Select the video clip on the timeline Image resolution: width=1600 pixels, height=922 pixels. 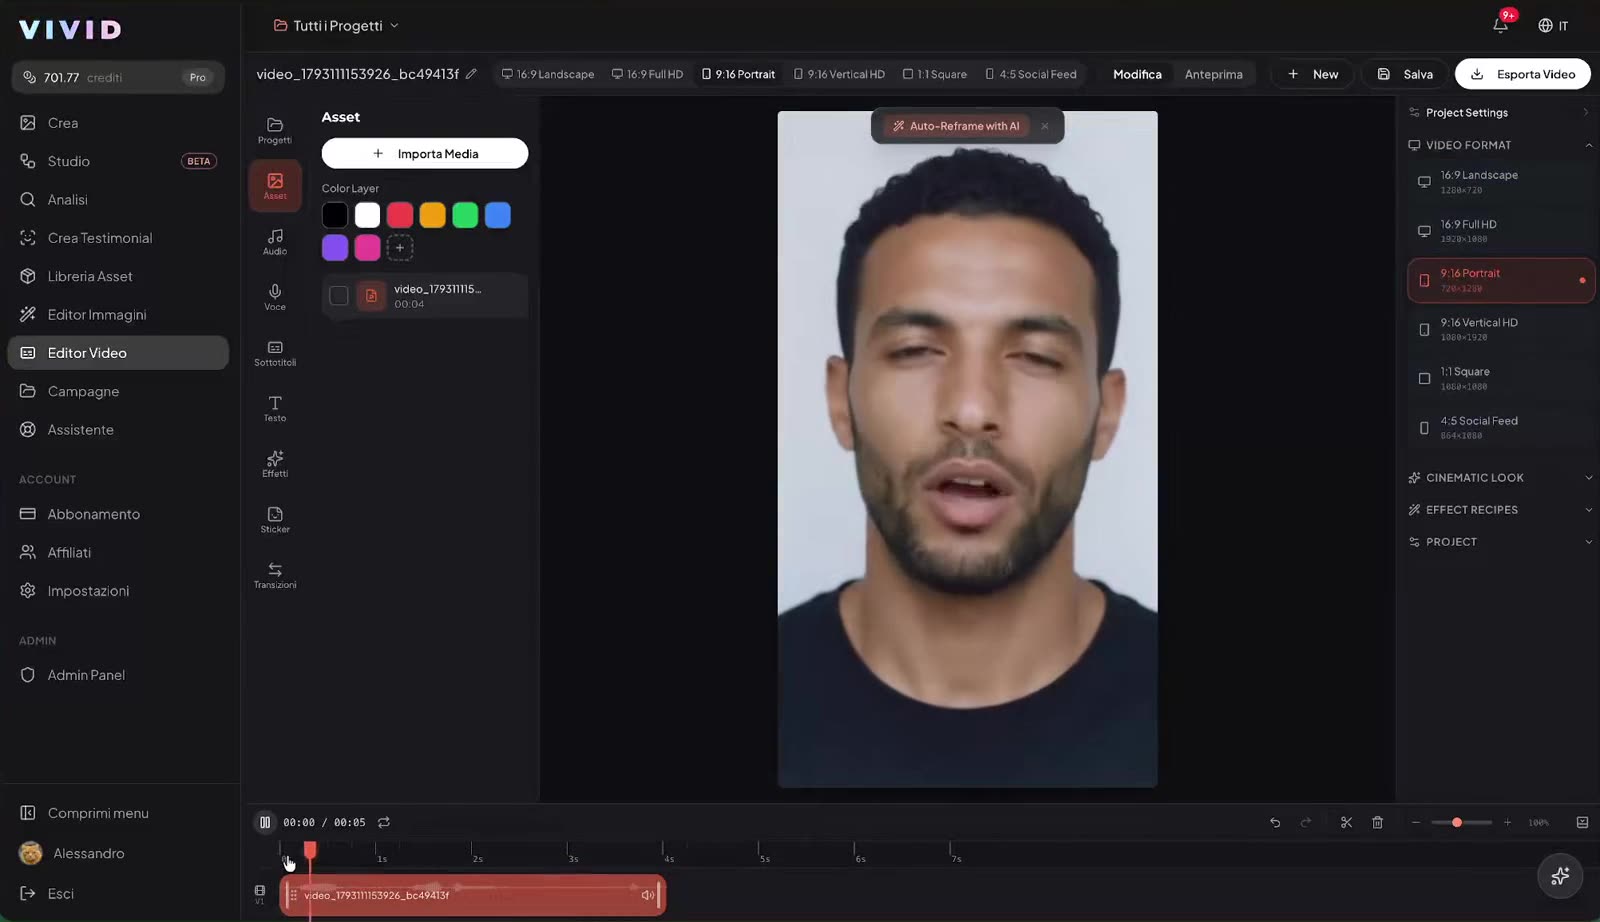click(473, 895)
